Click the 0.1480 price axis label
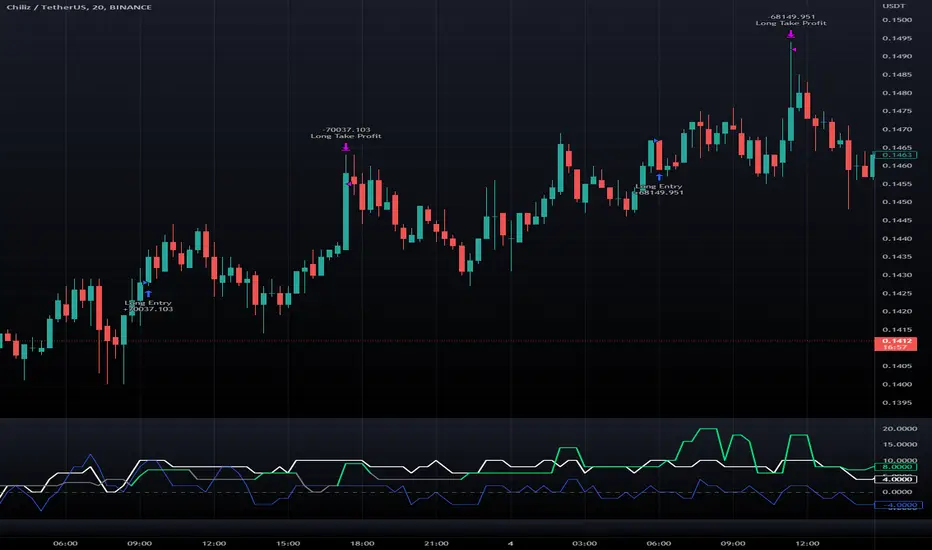 897,93
